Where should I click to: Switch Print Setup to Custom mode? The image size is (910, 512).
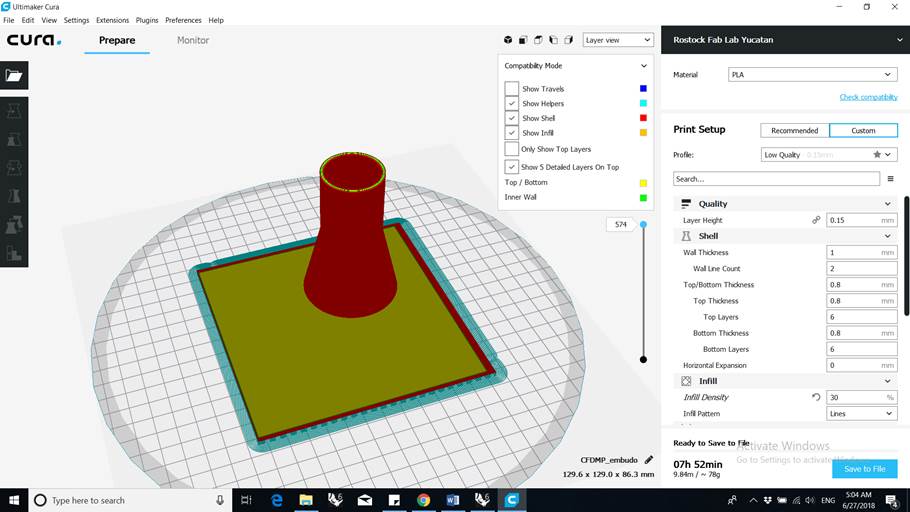[x=863, y=131]
